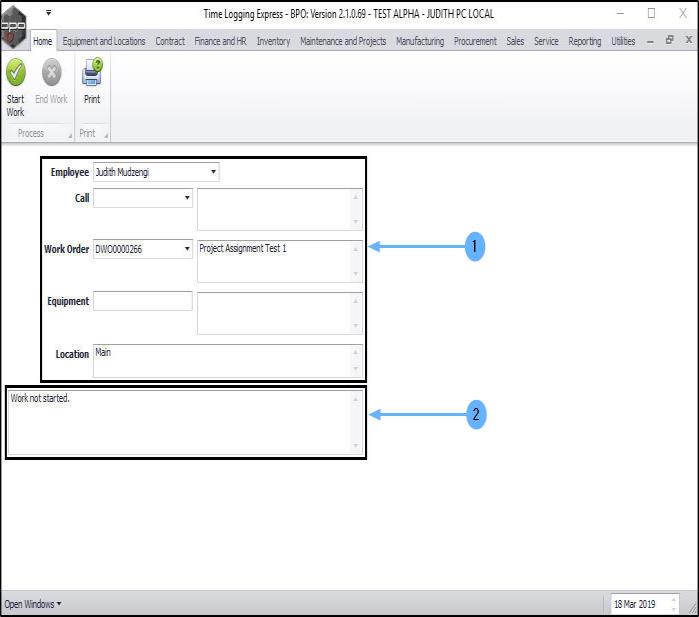Open the Service tab
This screenshot has height=617, width=699.
(x=546, y=41)
